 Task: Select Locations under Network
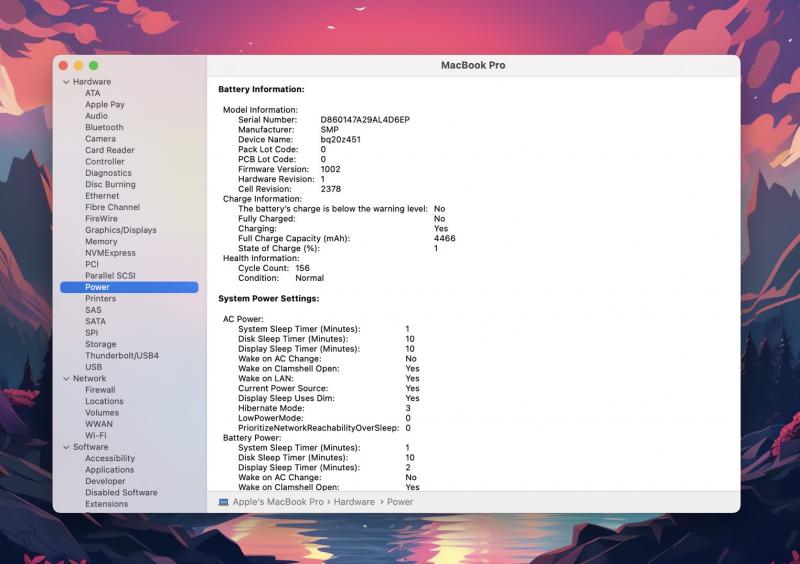[104, 401]
